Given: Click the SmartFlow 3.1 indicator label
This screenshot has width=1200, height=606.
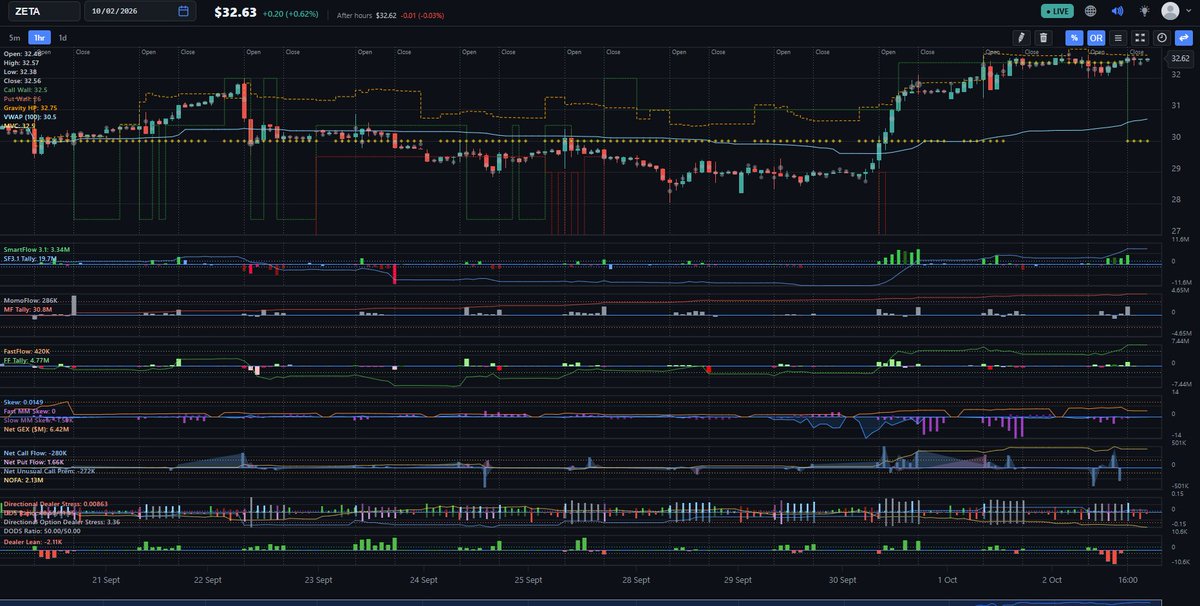Looking at the screenshot, I should point(36,249).
